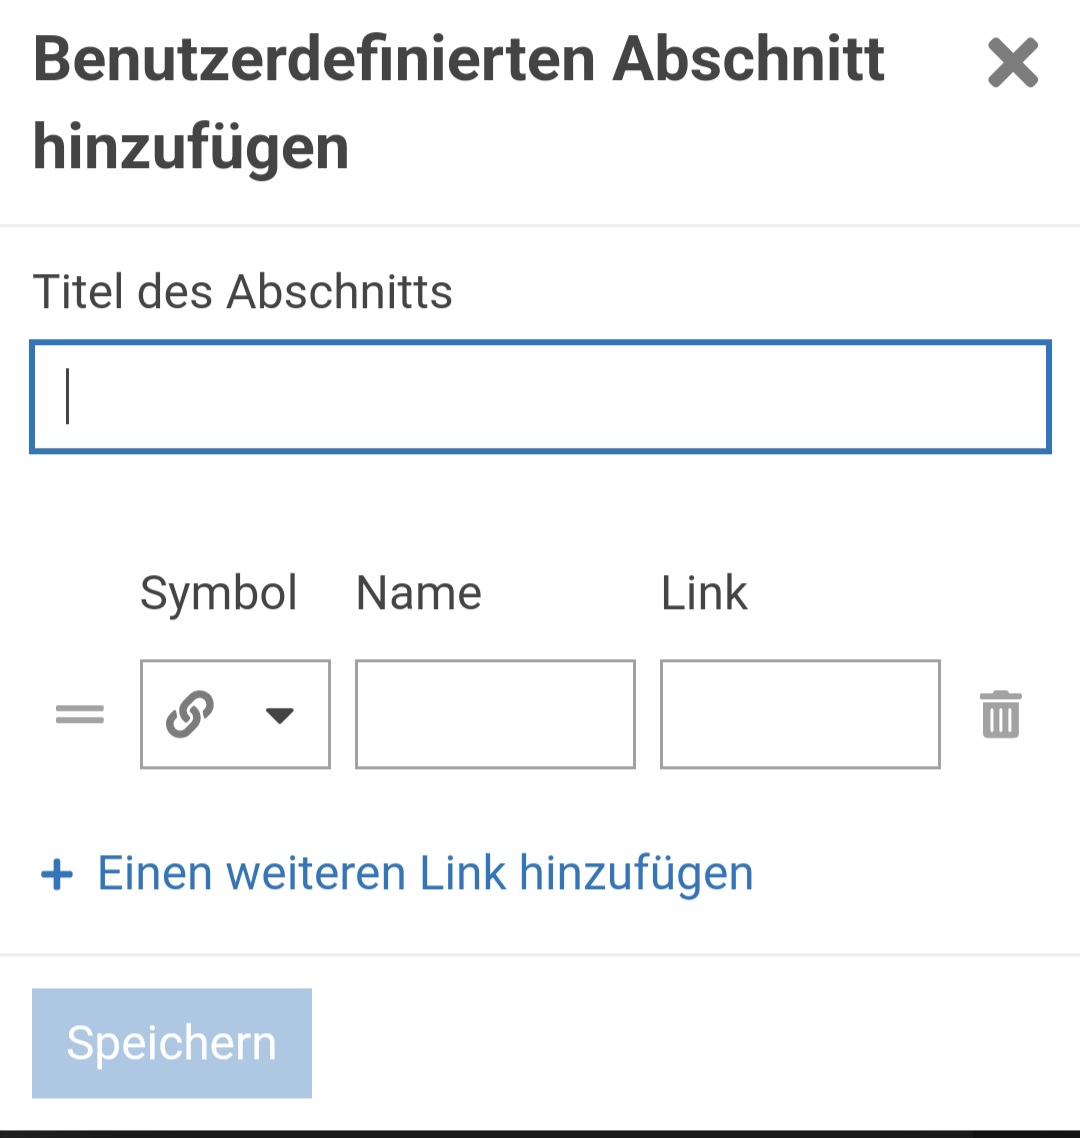Image resolution: width=1080 pixels, height=1138 pixels.
Task: Click the dialog heading Benutzerdefinierten Abschnitt hinzufügen
Action: pos(459,60)
